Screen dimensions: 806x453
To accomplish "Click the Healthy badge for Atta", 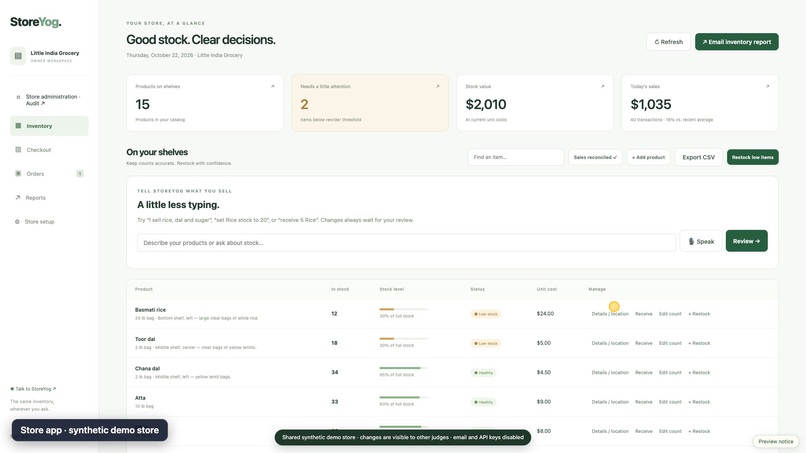I will (x=484, y=402).
